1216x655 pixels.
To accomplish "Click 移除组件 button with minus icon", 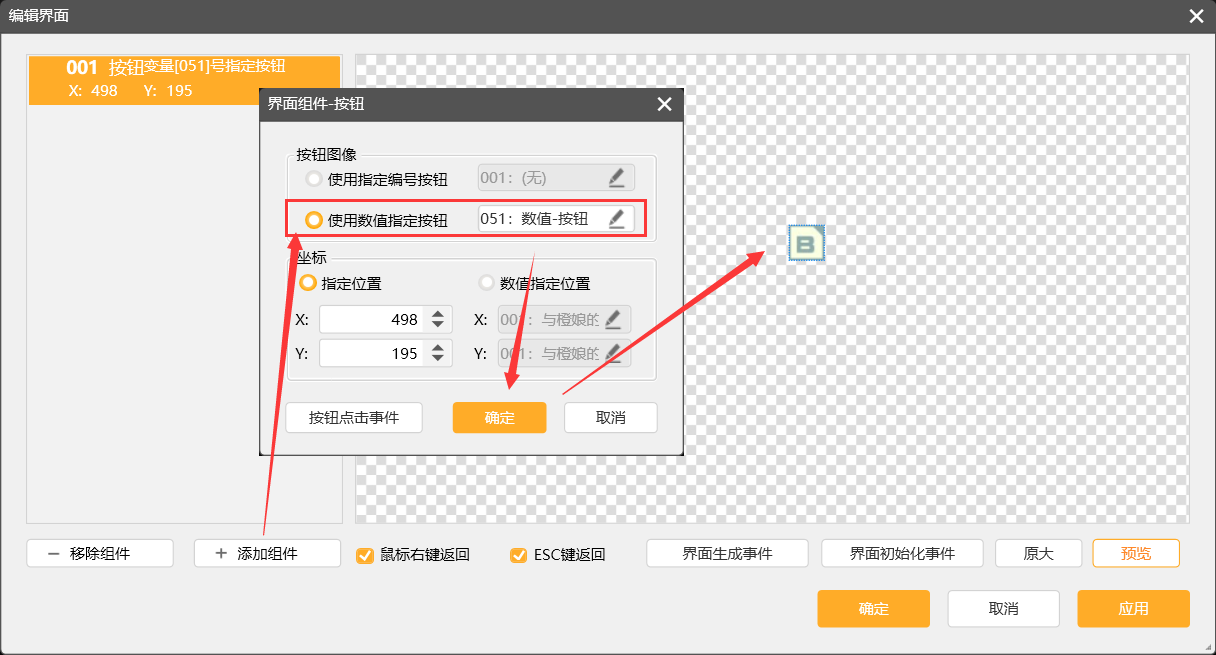I will [x=100, y=553].
